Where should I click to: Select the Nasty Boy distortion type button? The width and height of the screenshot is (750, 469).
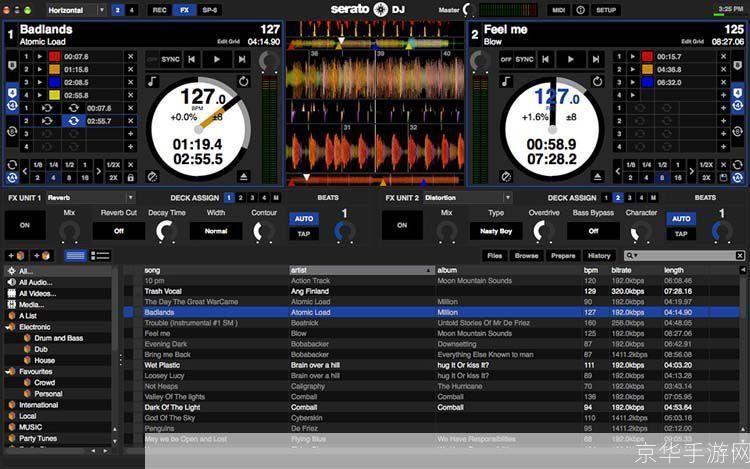(x=496, y=231)
